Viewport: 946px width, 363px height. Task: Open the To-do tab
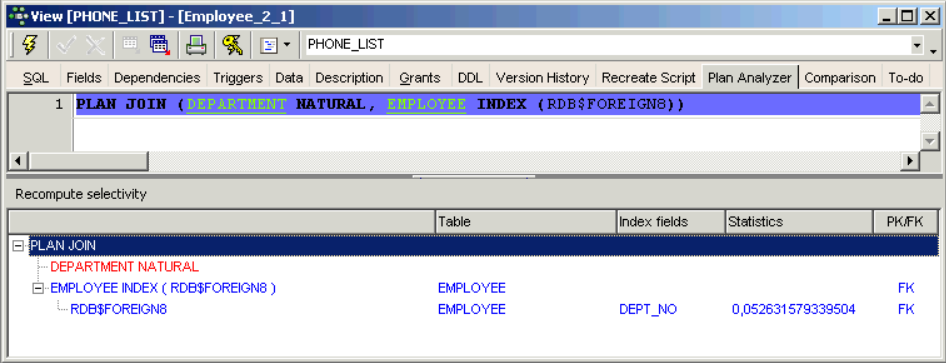pos(906,78)
